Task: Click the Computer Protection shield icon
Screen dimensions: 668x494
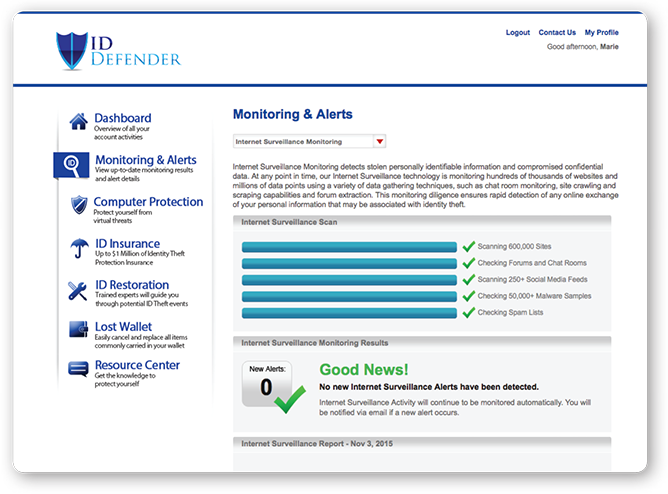Action: (x=78, y=206)
